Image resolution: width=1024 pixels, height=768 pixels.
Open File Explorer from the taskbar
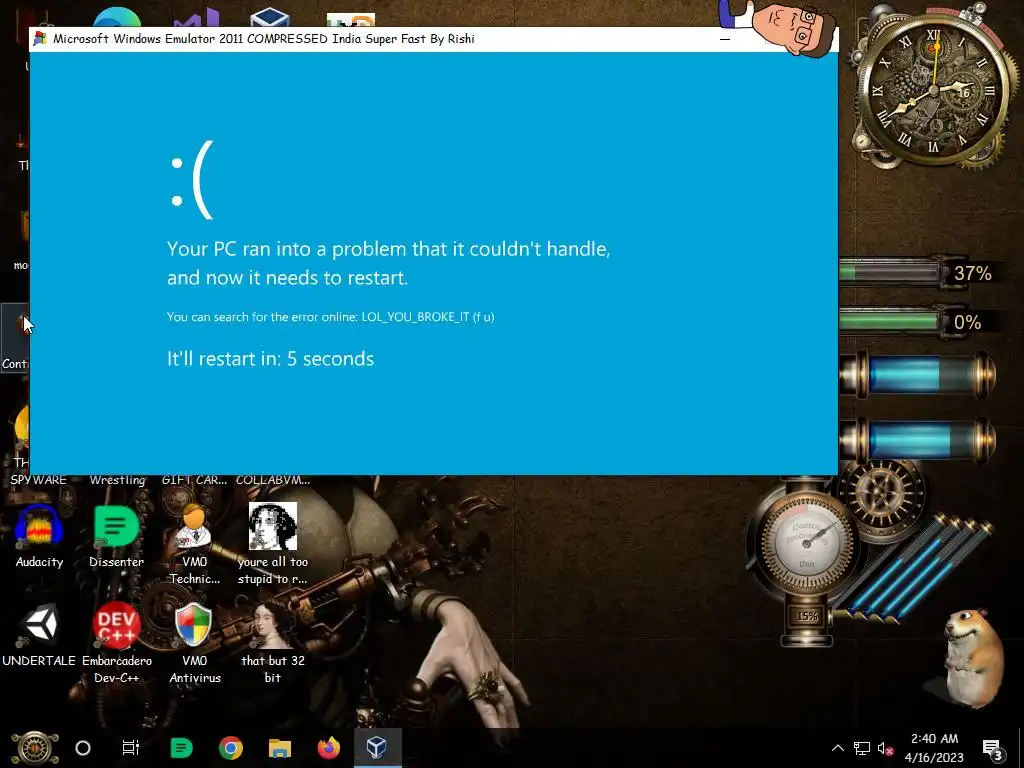point(280,748)
